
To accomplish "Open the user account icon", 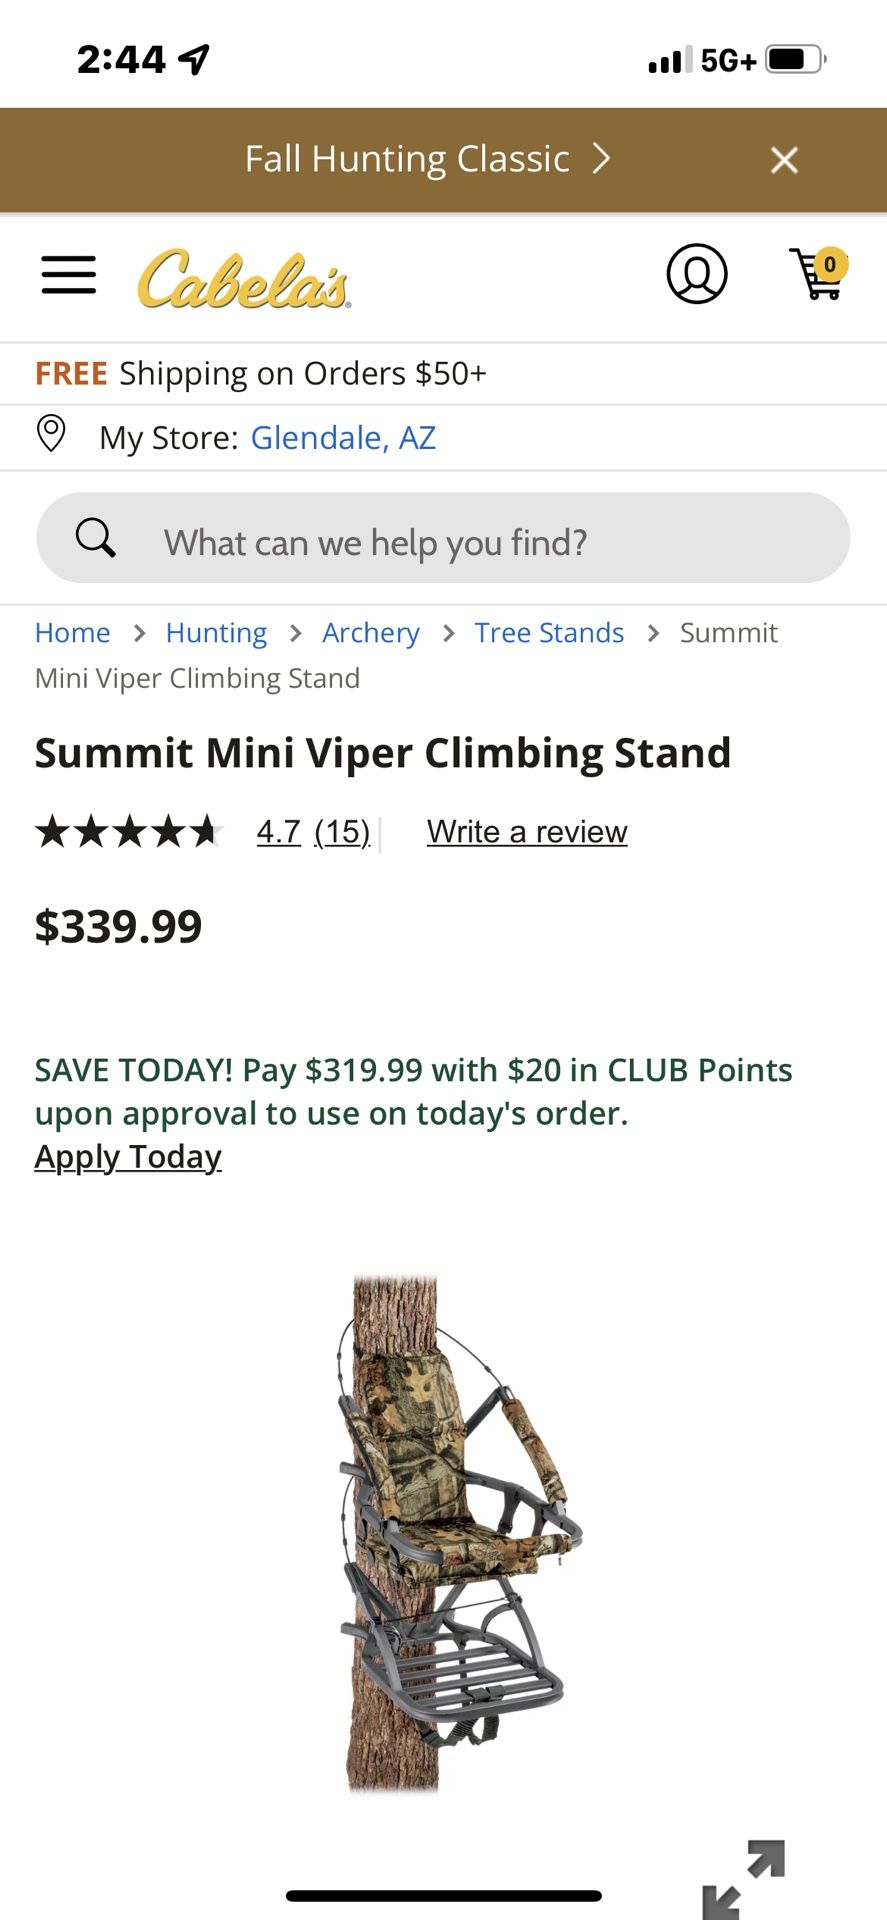I will click(x=696, y=274).
